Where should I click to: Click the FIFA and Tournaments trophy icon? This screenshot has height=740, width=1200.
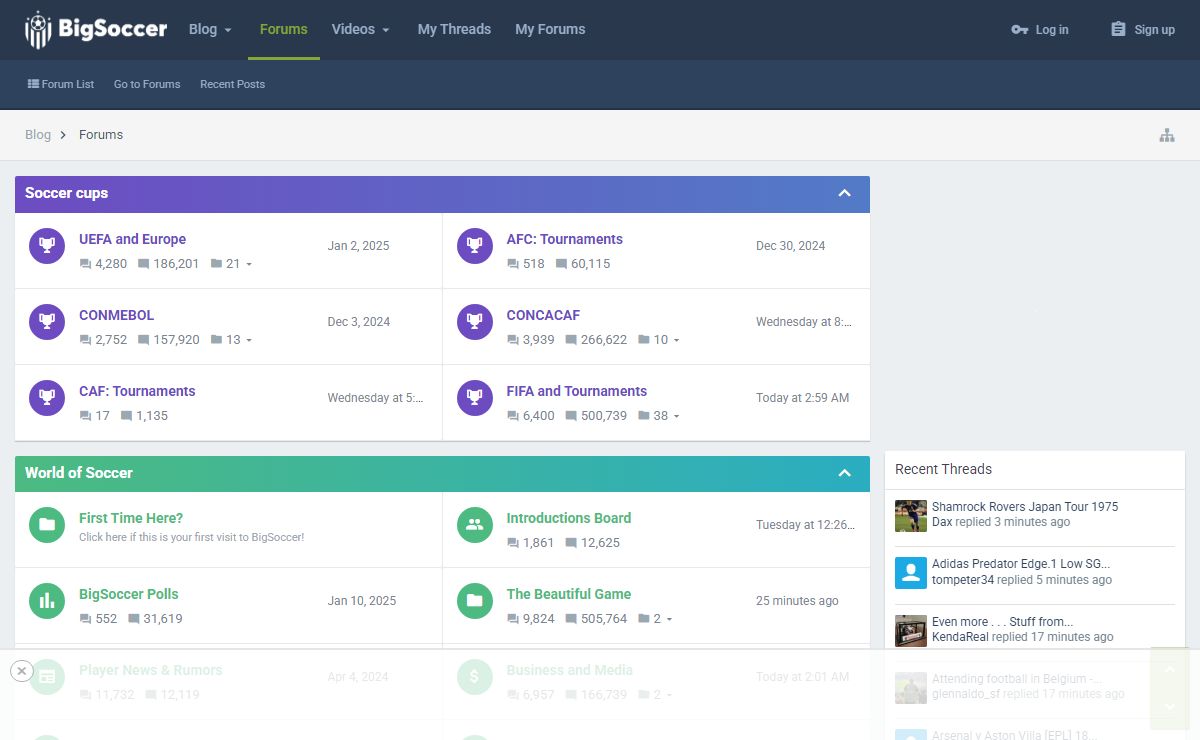[x=475, y=397]
